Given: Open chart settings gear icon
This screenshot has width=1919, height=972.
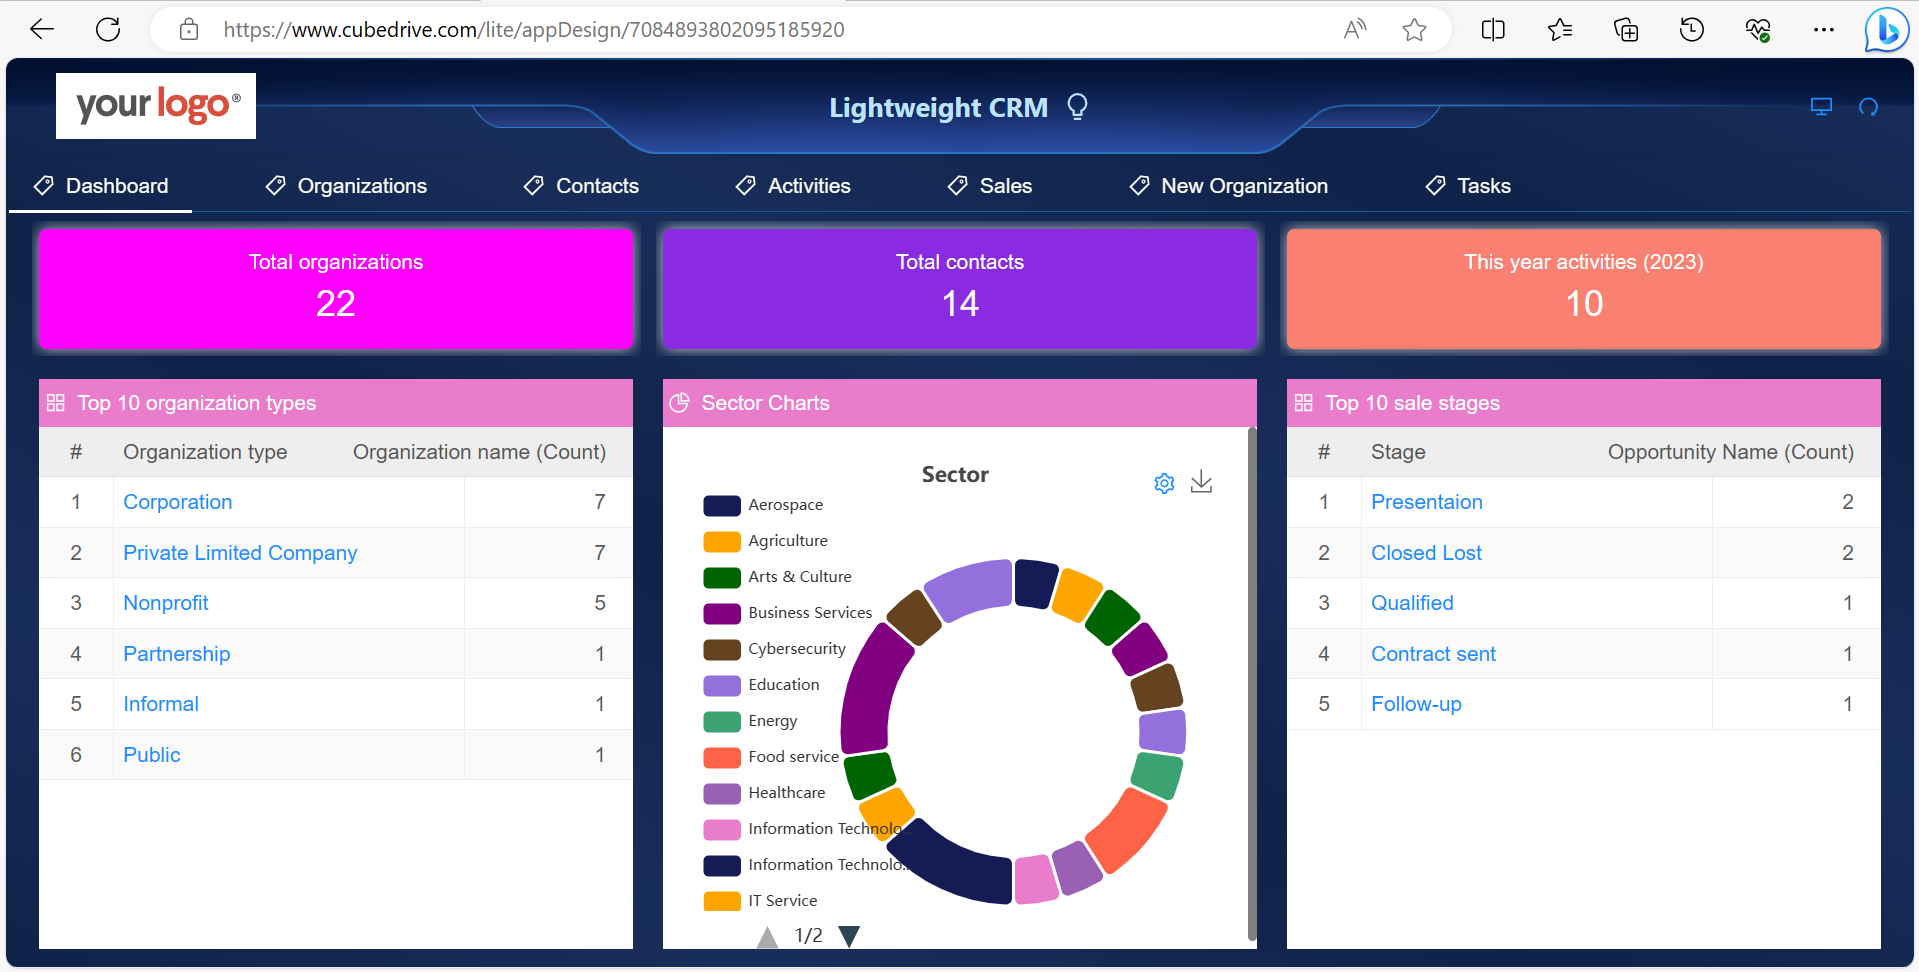Looking at the screenshot, I should click(x=1164, y=483).
